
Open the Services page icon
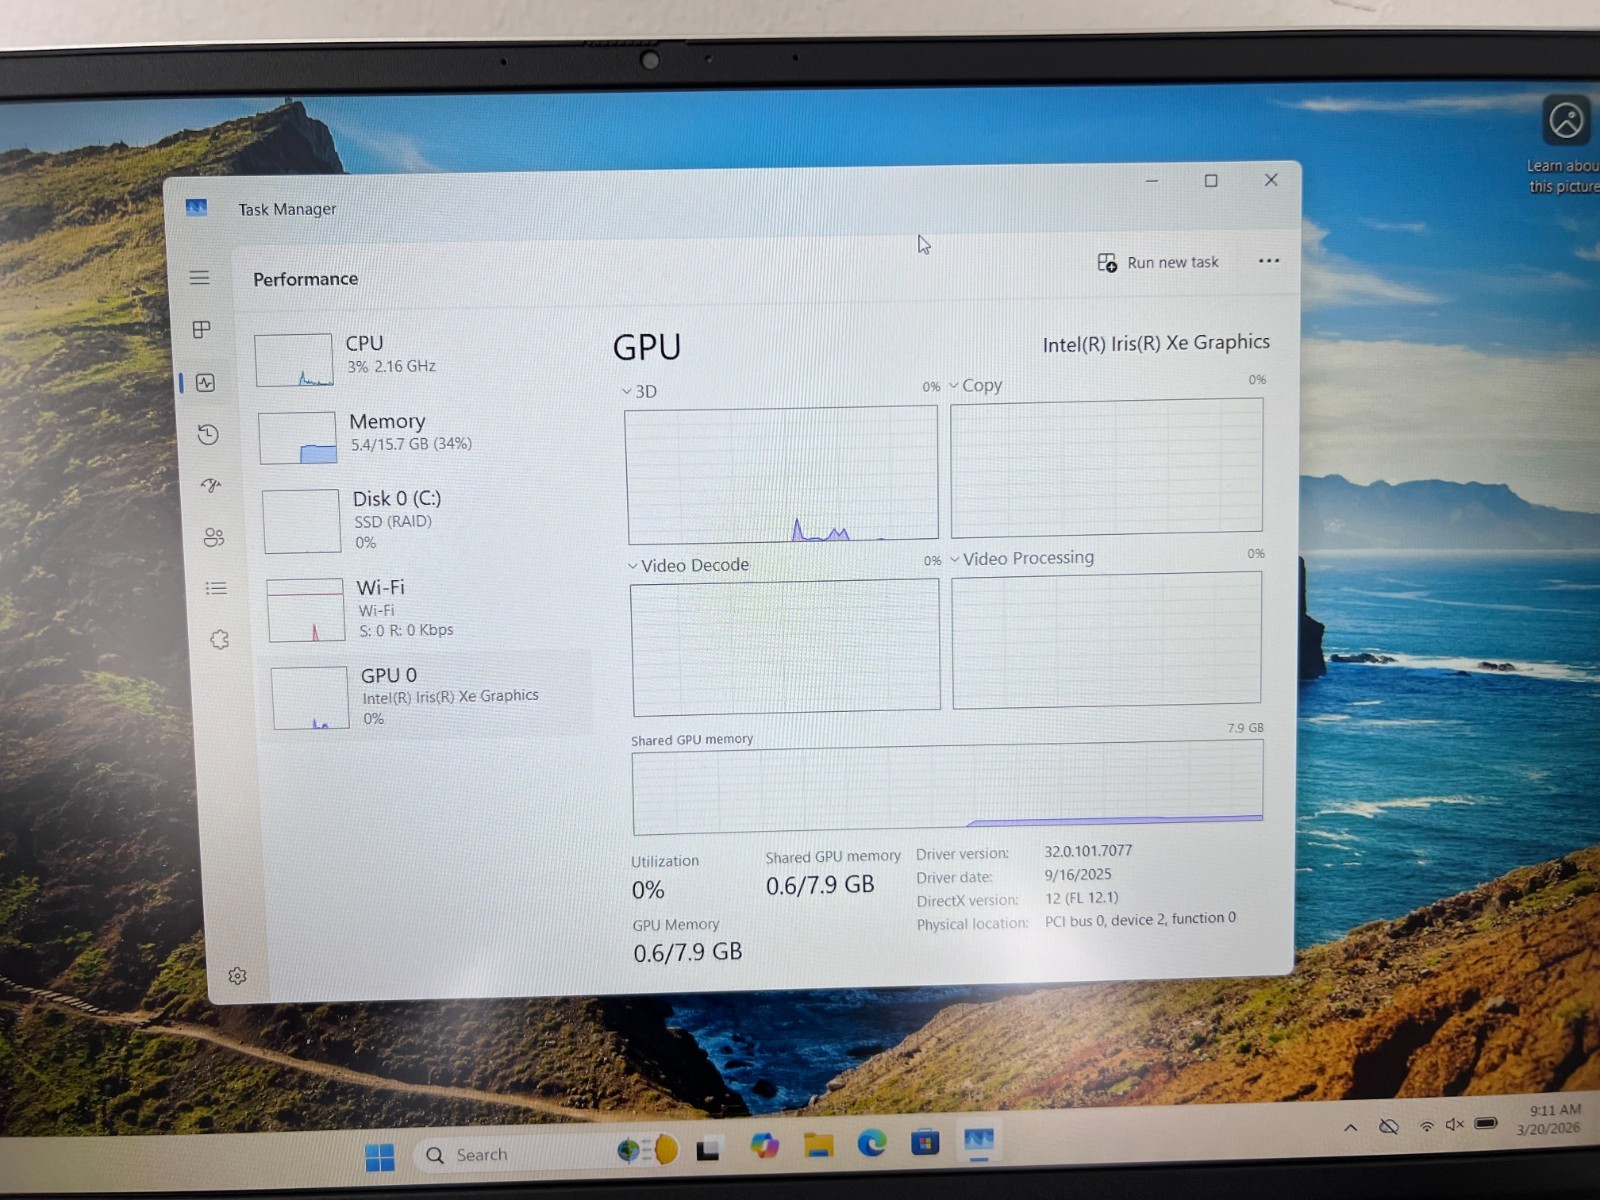point(220,639)
